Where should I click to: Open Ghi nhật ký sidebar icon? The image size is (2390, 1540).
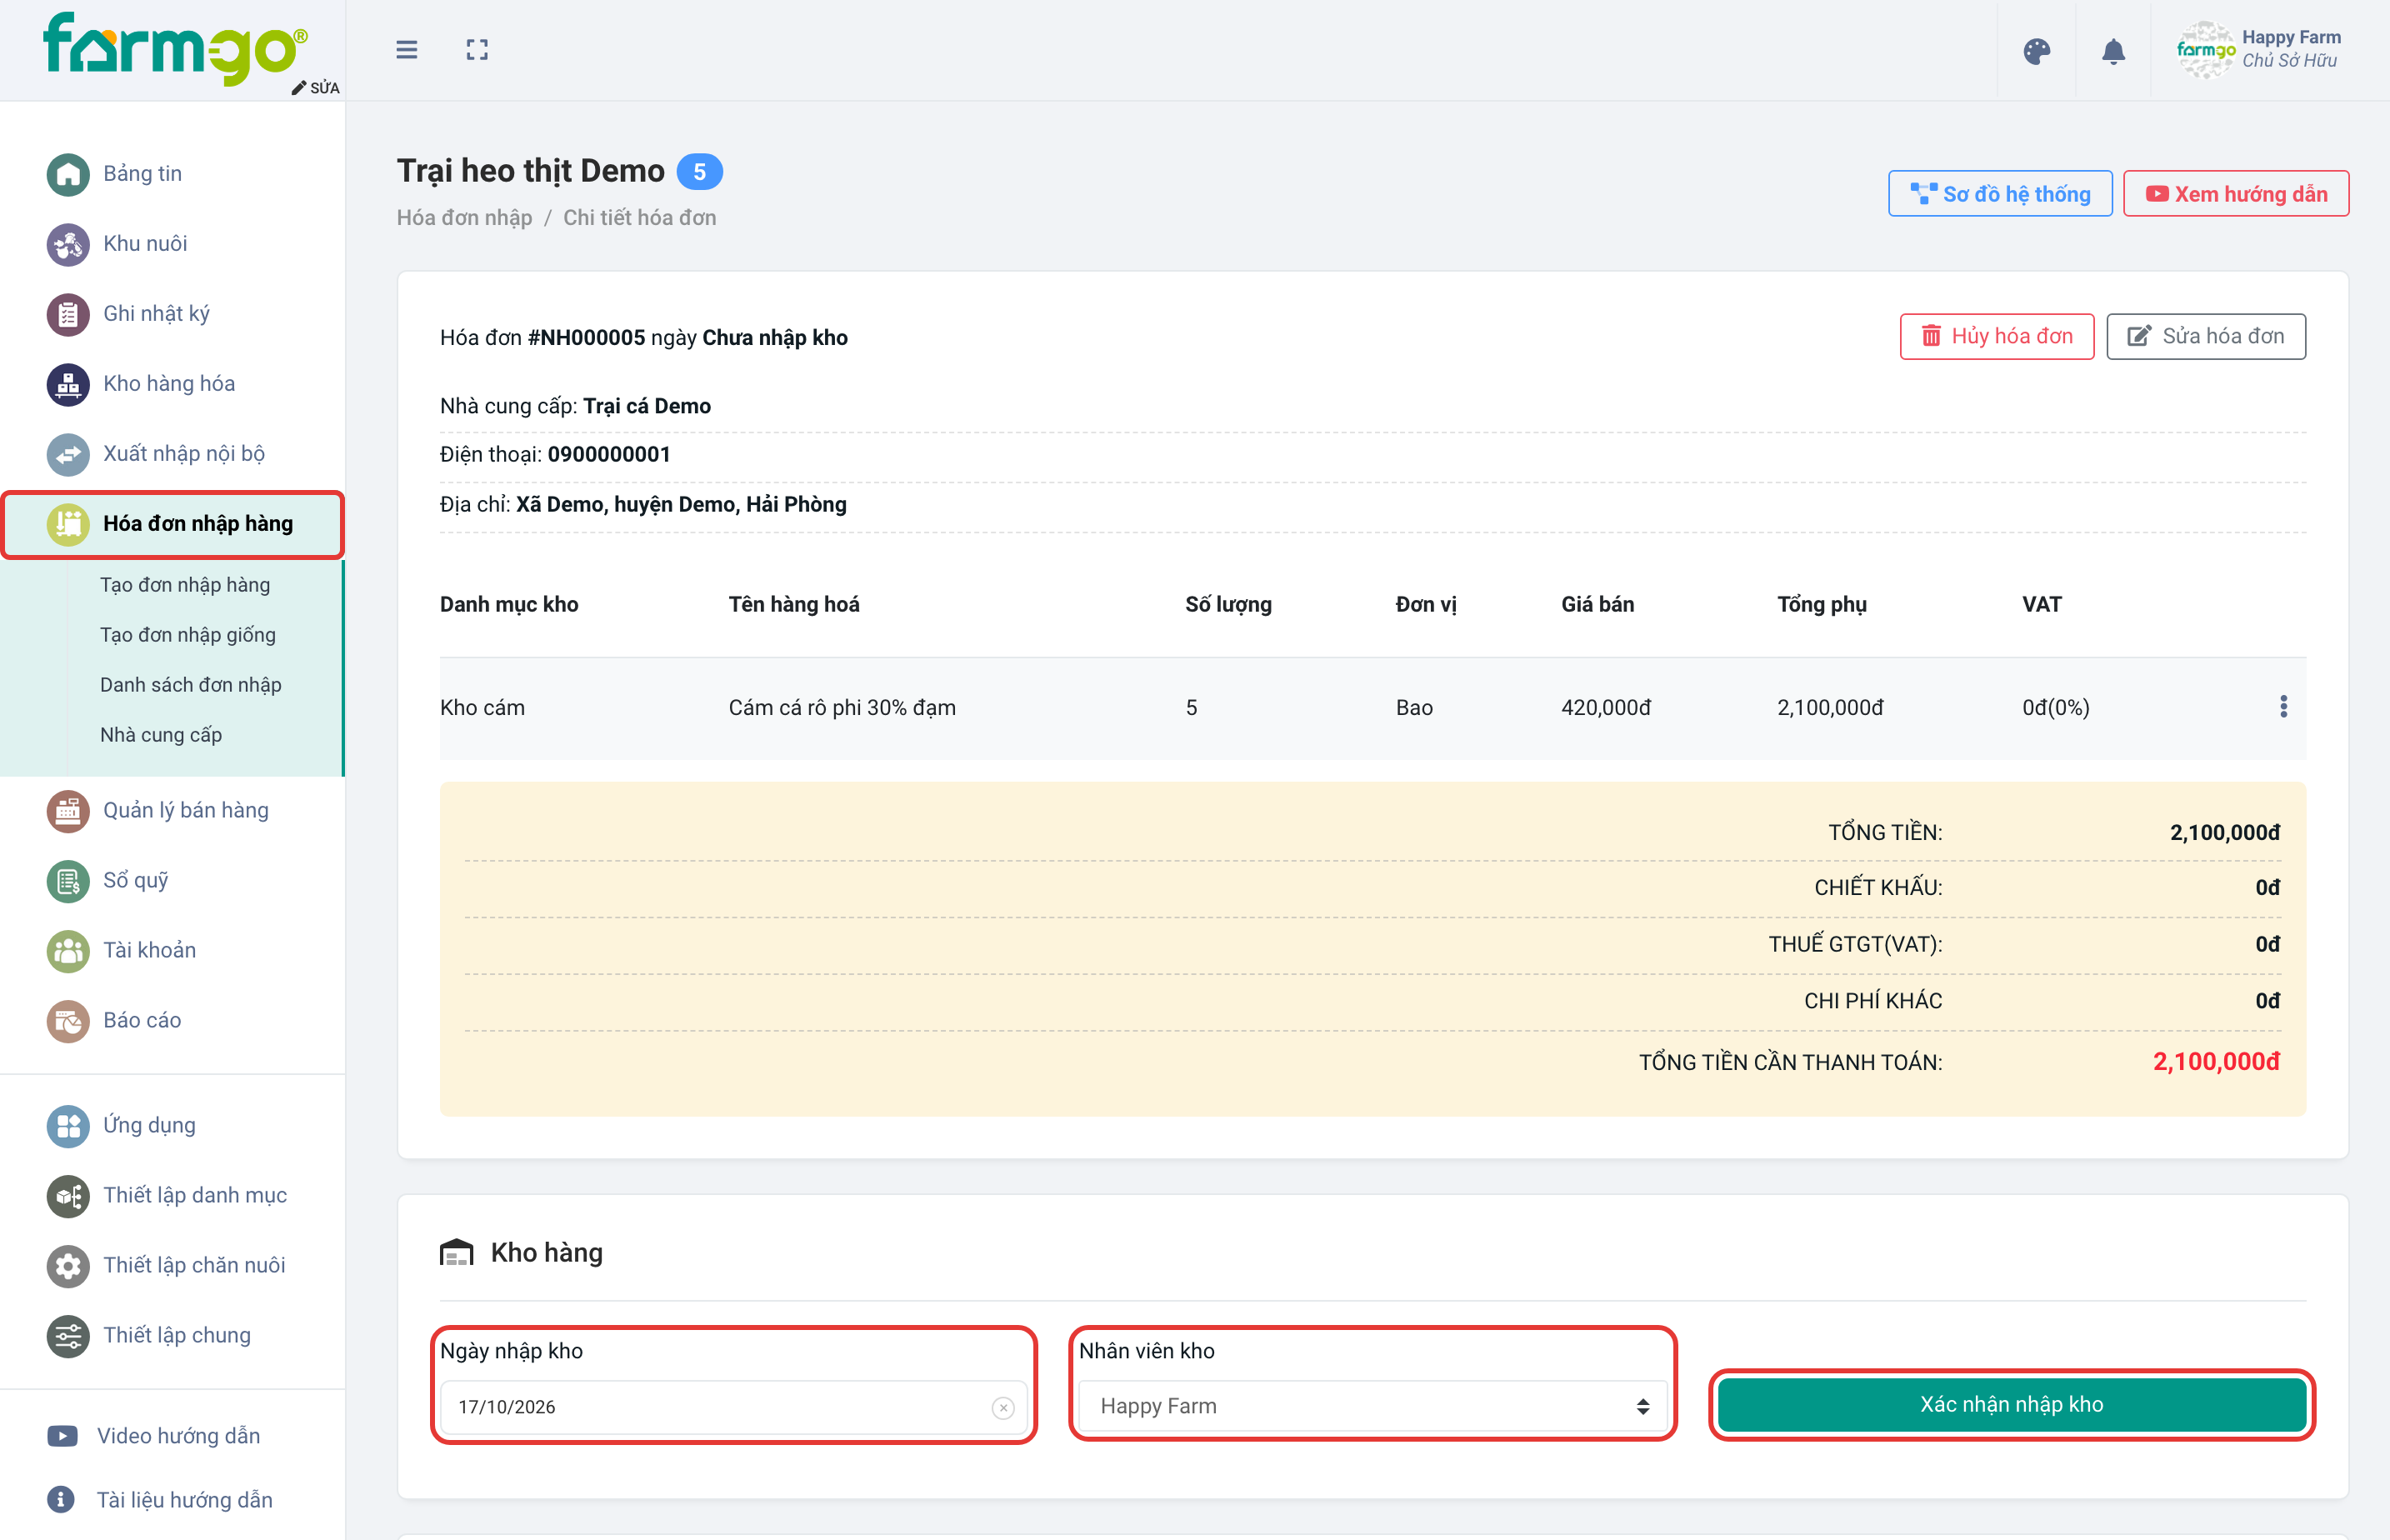pos(68,314)
